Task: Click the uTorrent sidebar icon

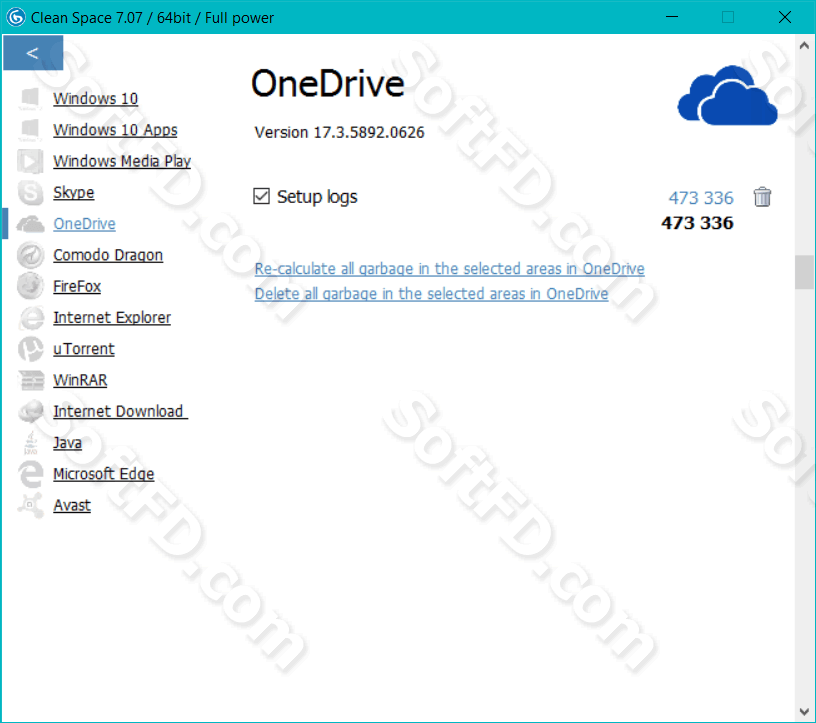Action: (30, 349)
